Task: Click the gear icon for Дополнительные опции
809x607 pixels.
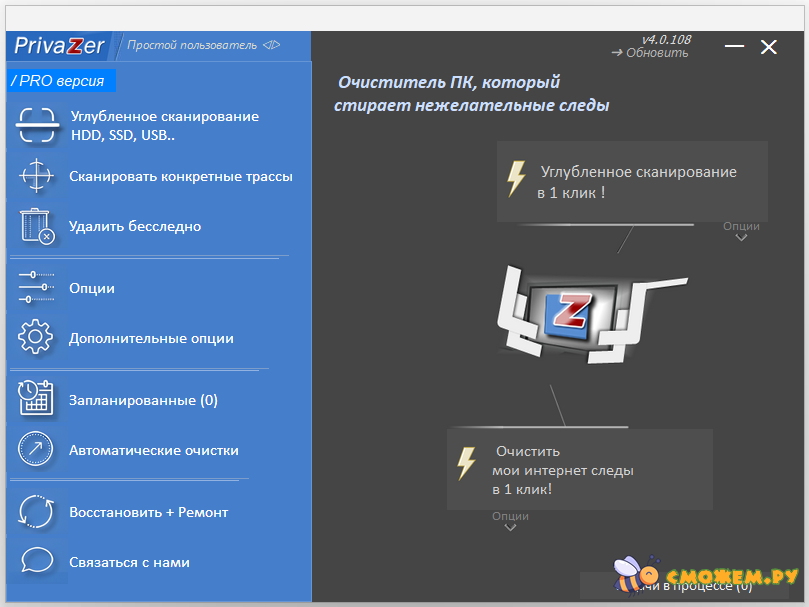Action: (x=36, y=338)
